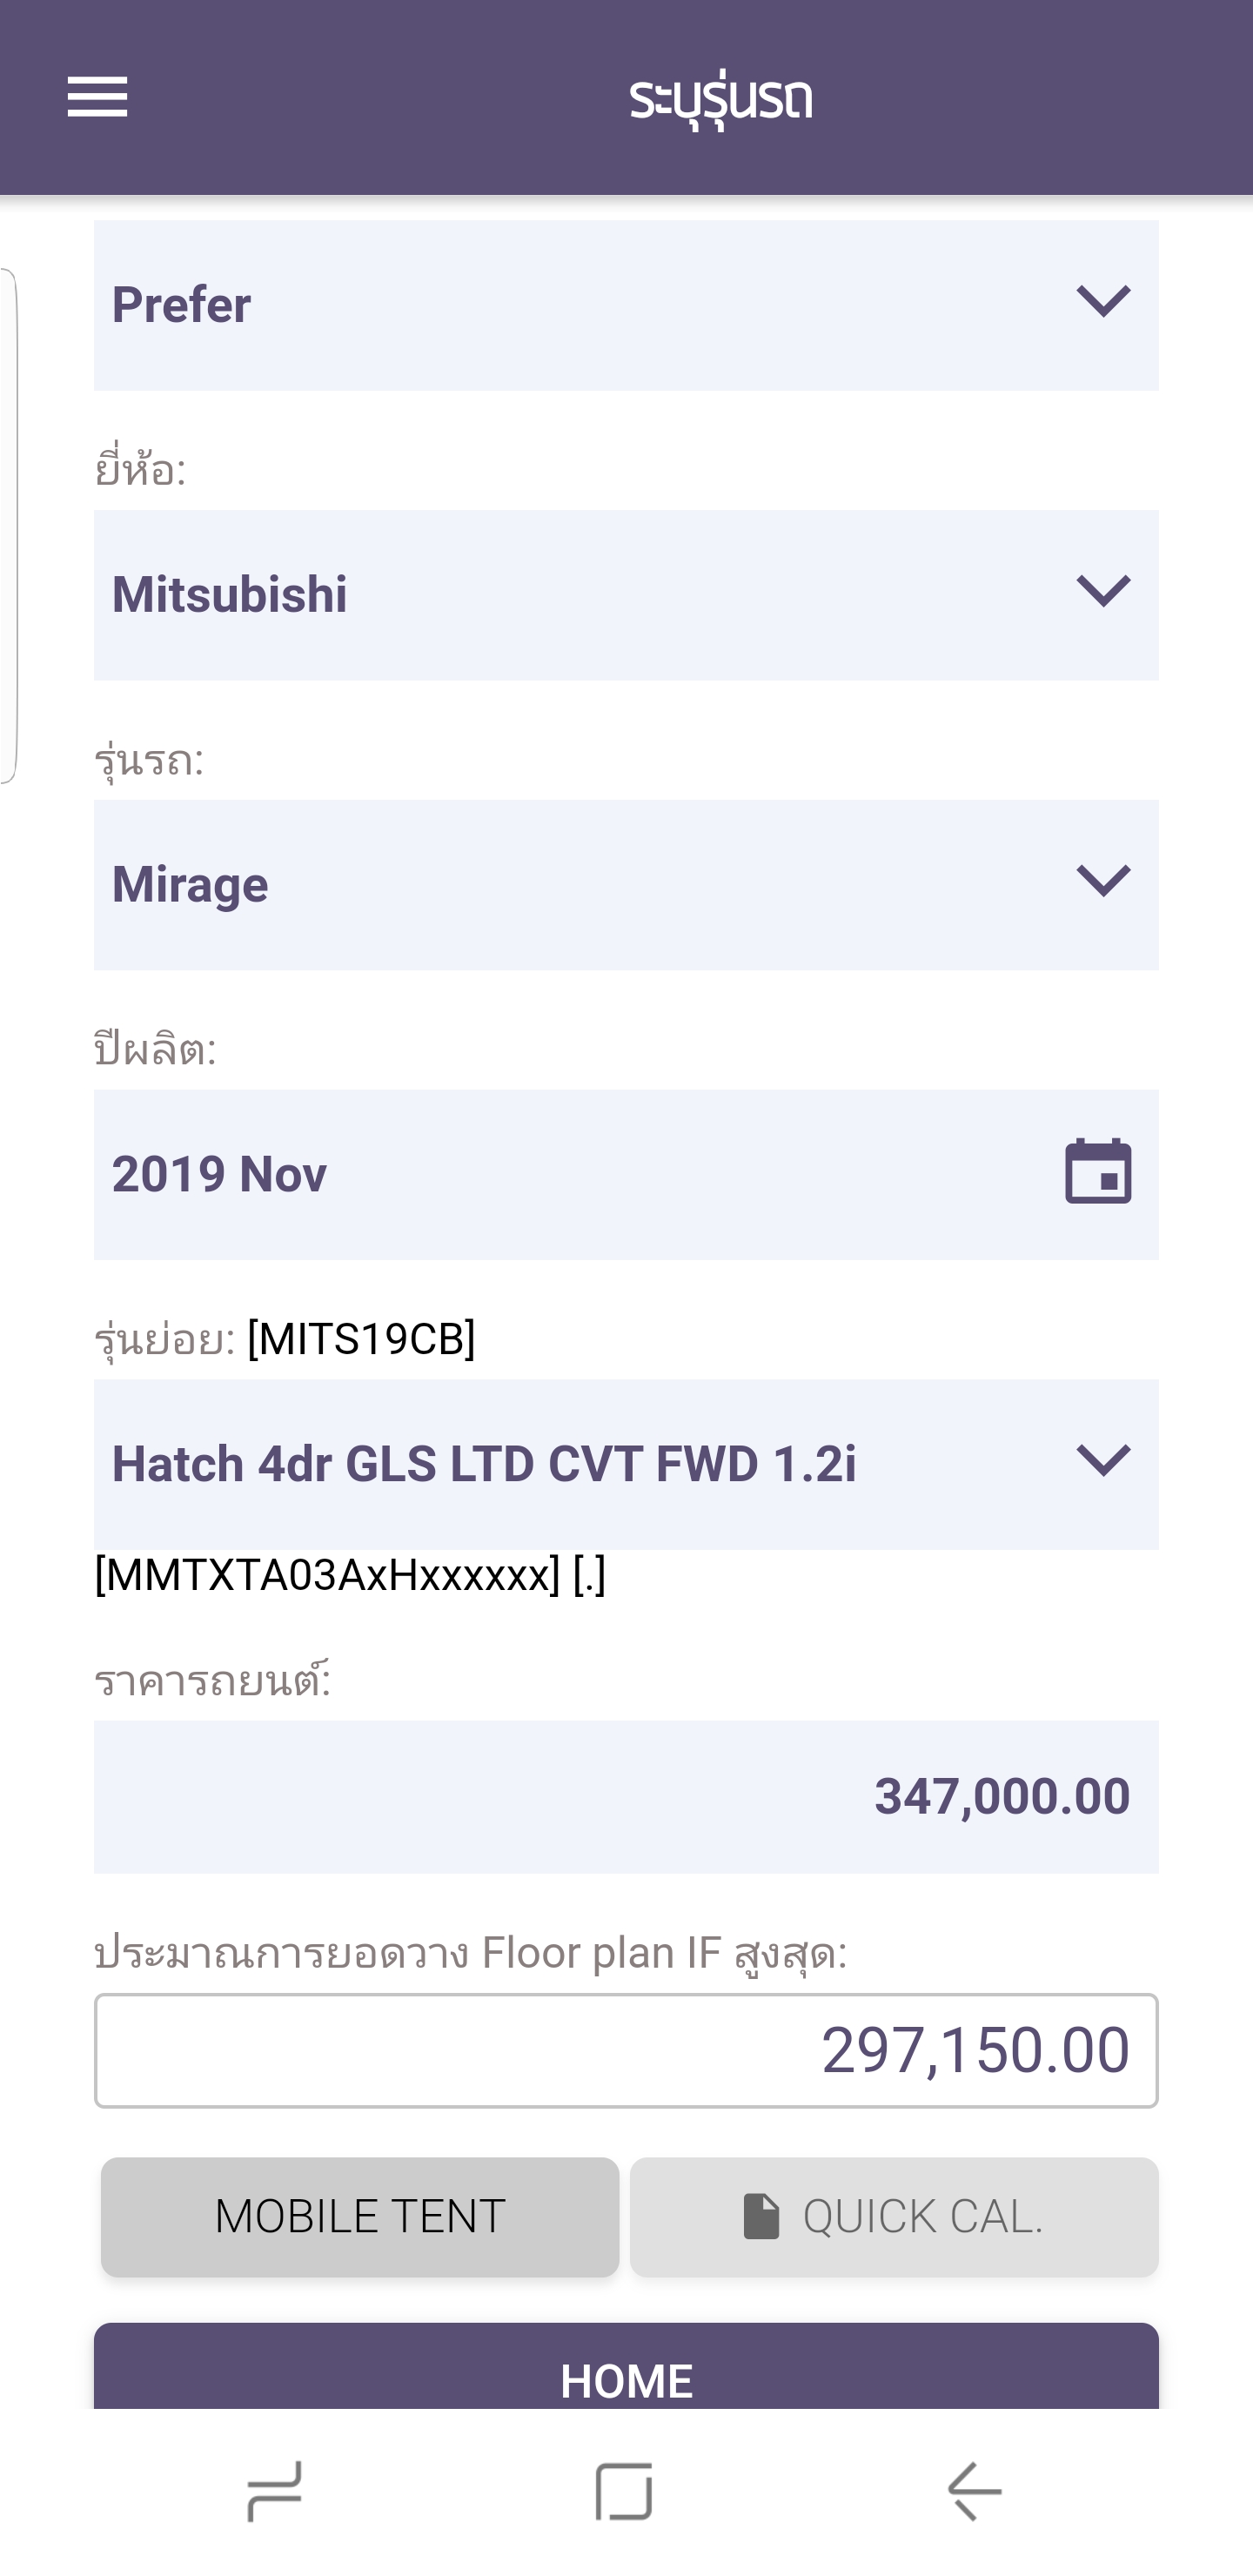Click the ระบุรุ่นรถ header title
1253x2576 pixels.
721,100
